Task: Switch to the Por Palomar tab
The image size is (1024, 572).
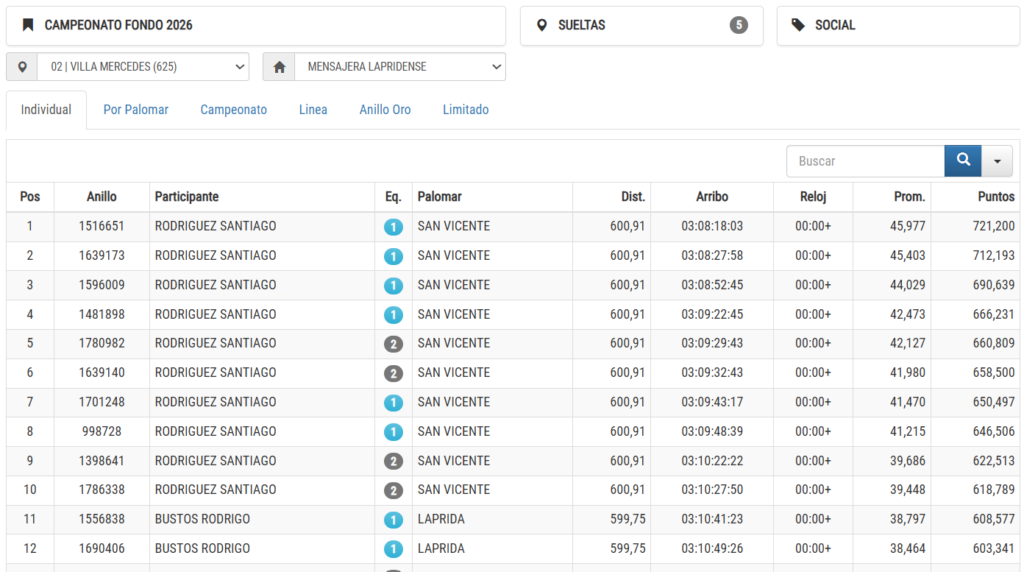Action: pos(136,110)
